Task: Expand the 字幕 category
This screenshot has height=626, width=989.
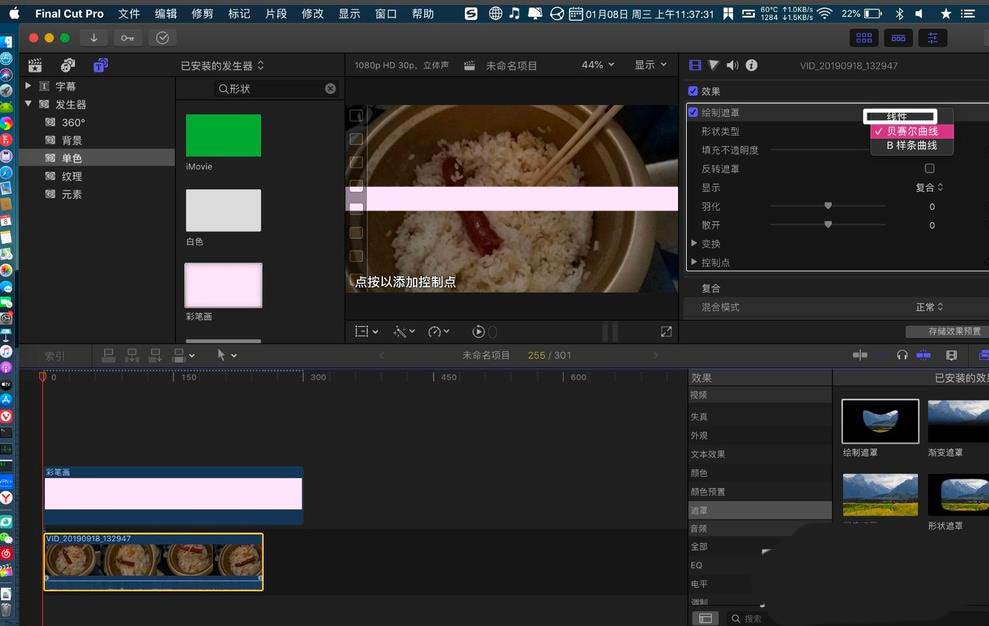Action: pyautogui.click(x=28, y=86)
